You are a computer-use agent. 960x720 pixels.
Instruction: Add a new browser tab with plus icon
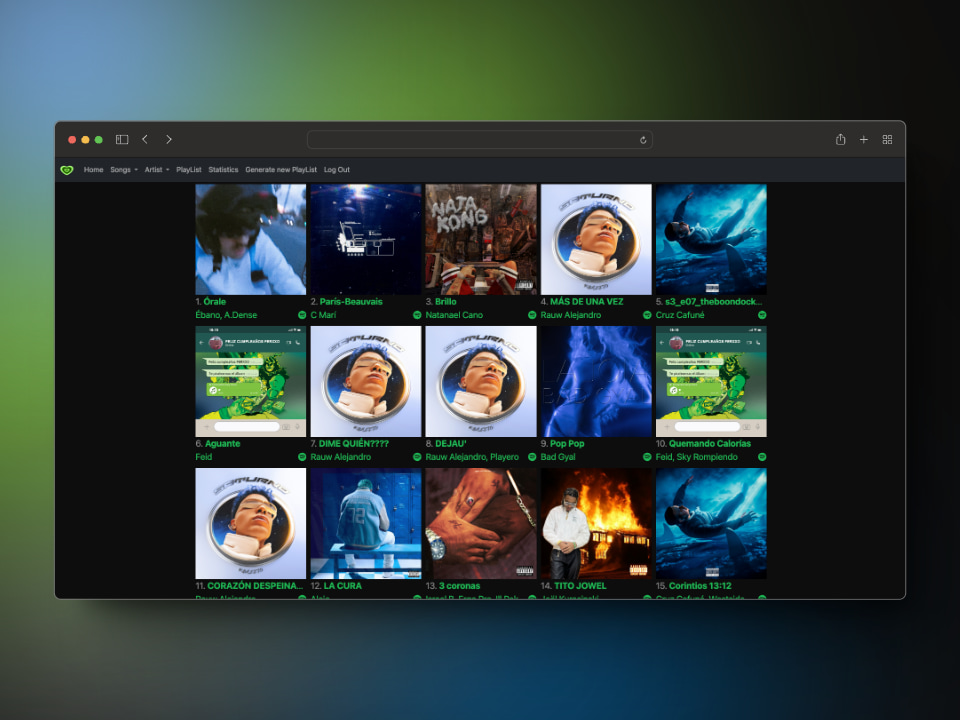coord(864,140)
